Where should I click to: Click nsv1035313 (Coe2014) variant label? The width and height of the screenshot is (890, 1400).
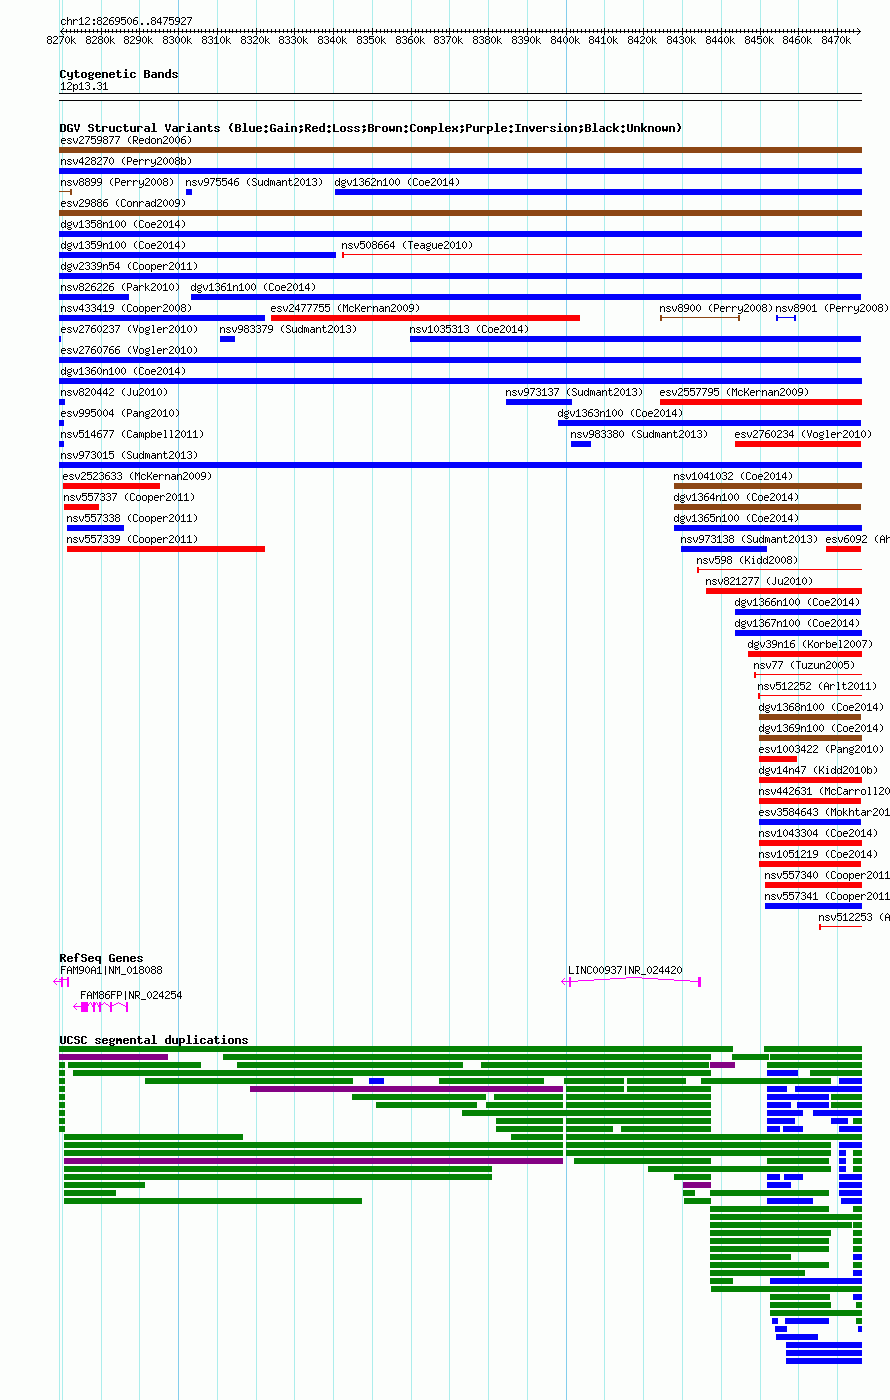point(470,330)
